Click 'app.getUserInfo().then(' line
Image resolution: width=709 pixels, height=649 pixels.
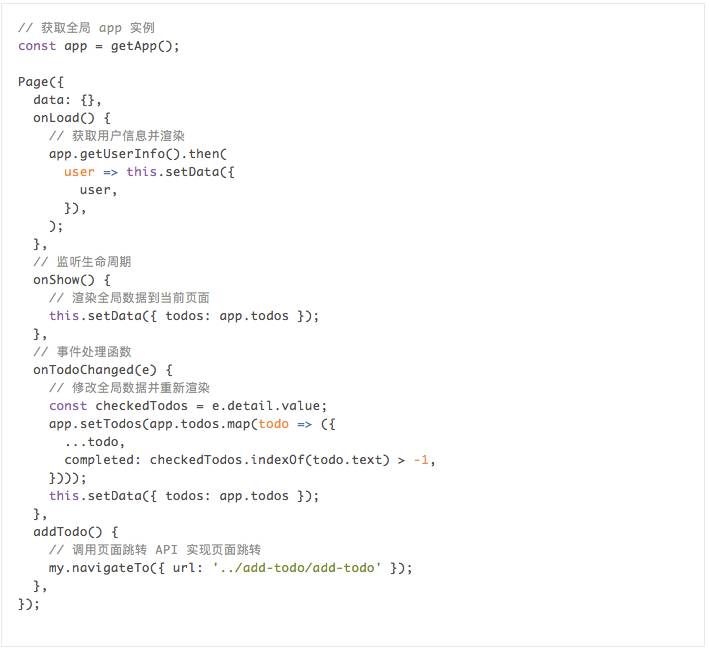138,154
